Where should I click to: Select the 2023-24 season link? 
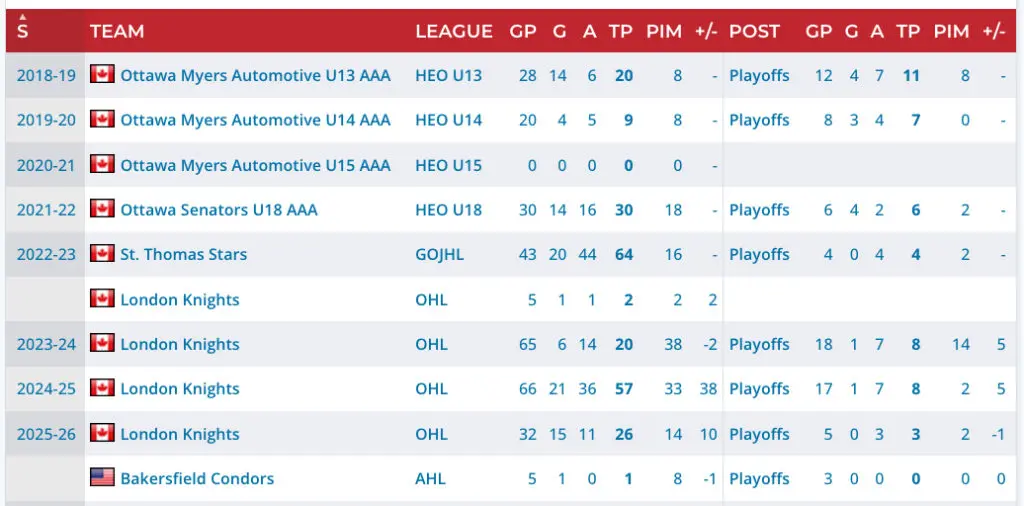[46, 344]
